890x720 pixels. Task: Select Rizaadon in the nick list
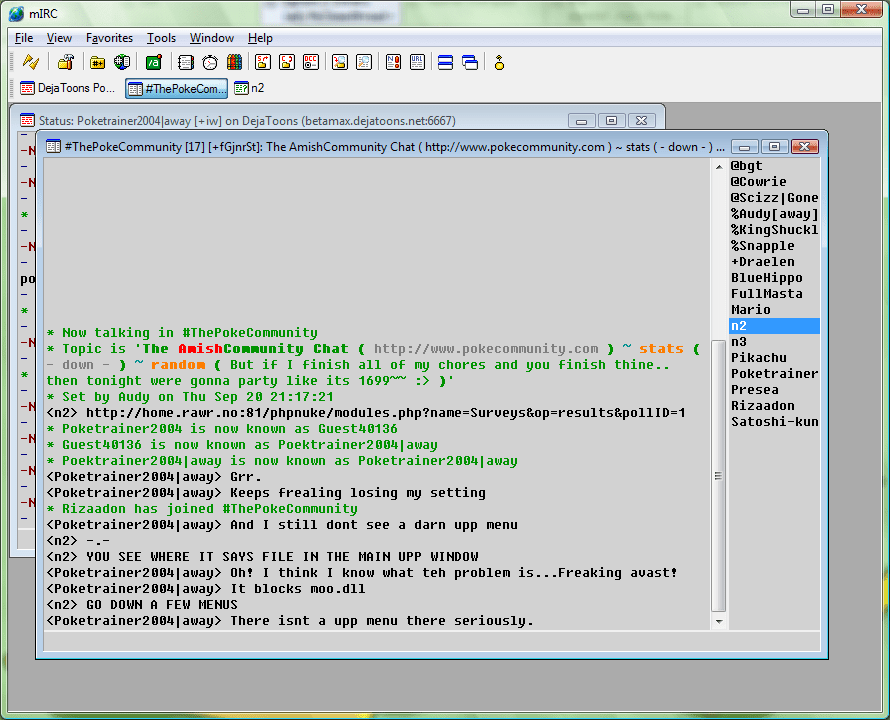pyautogui.click(x=774, y=405)
